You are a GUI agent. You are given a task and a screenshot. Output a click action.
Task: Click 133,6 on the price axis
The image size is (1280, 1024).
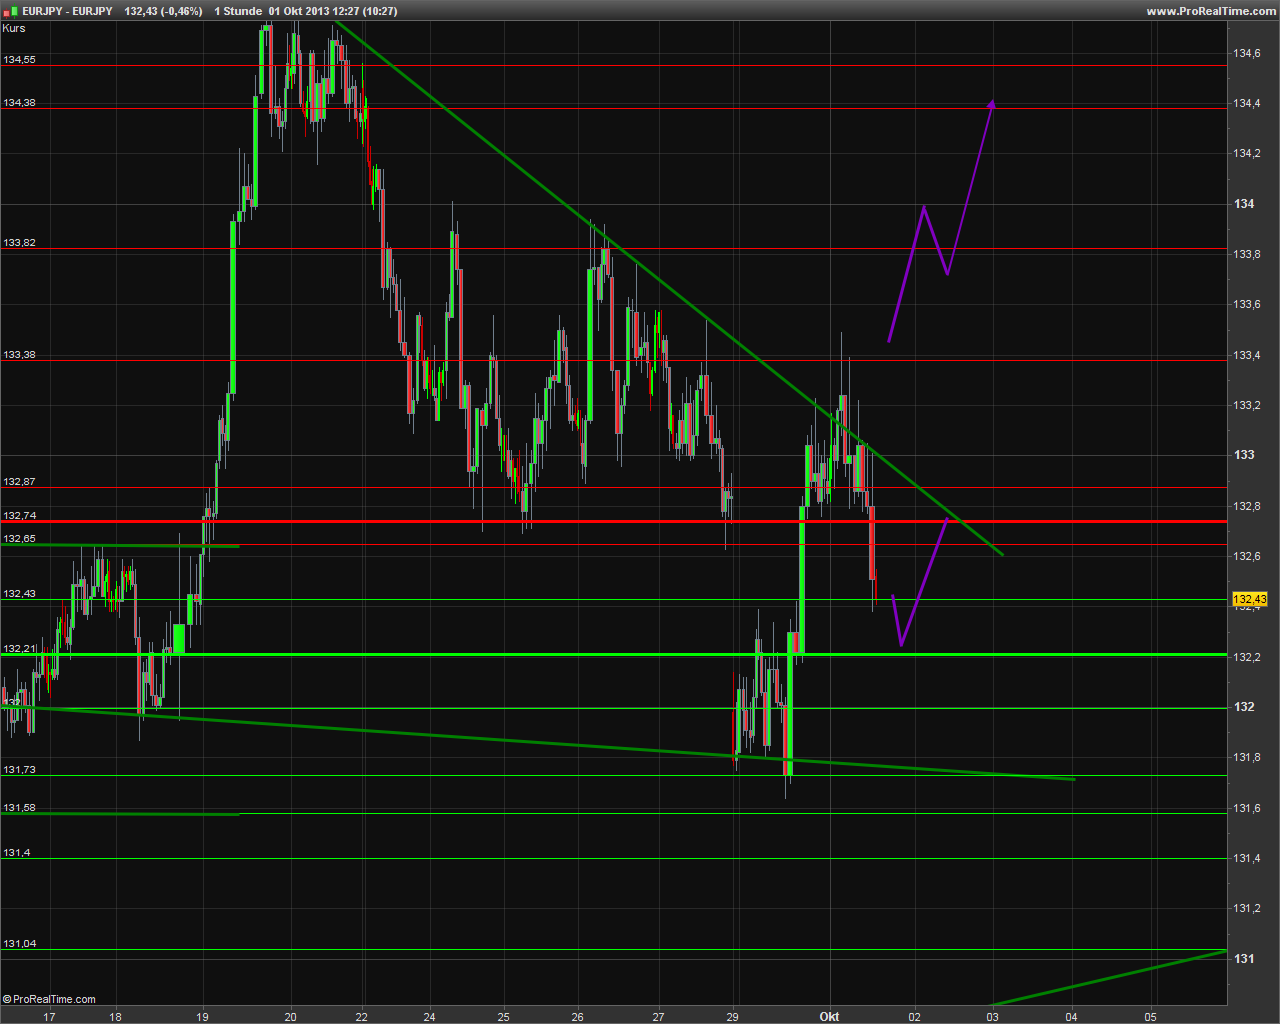pyautogui.click(x=1247, y=304)
